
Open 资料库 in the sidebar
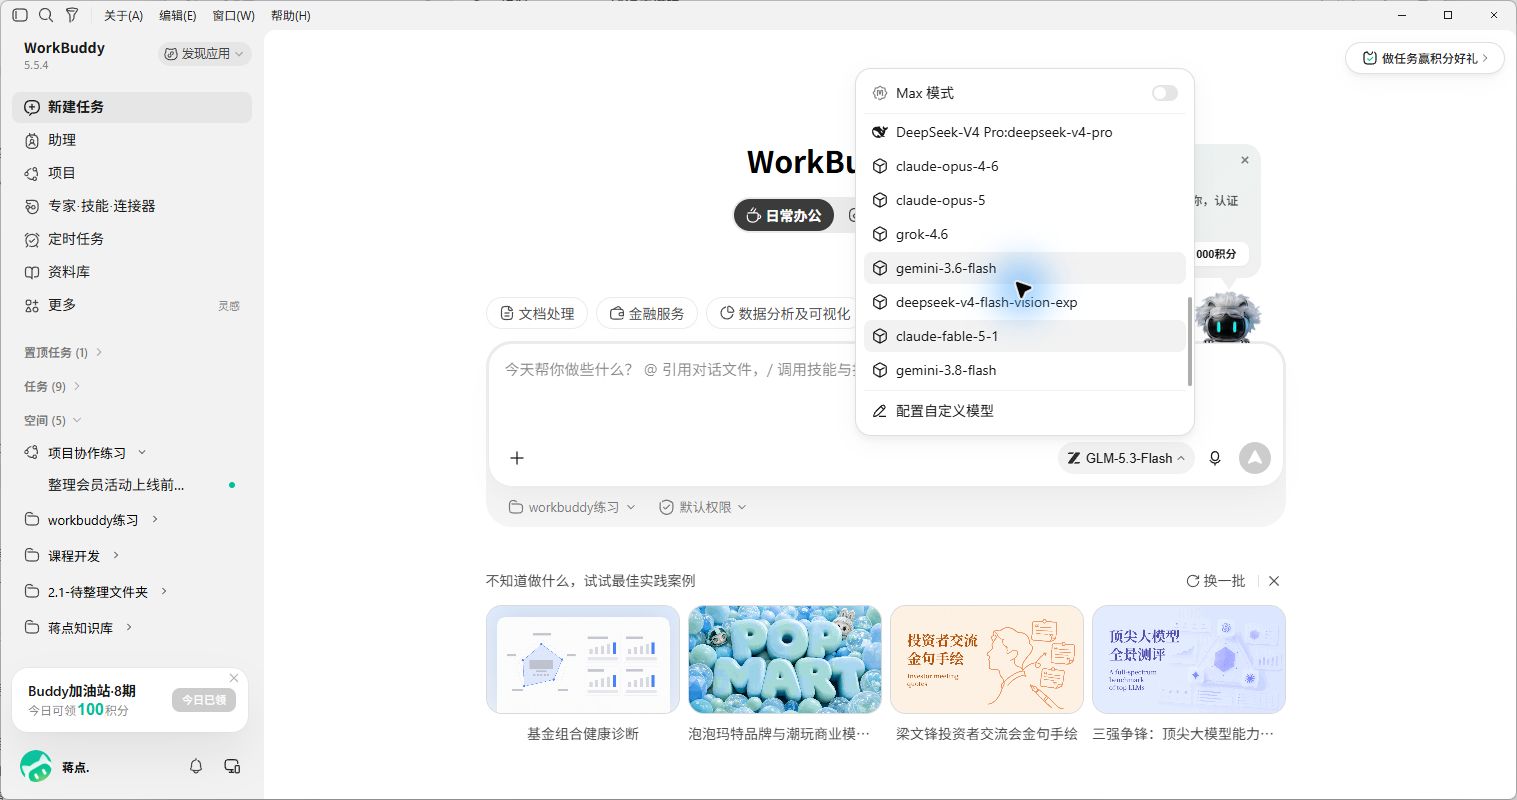coord(132,272)
